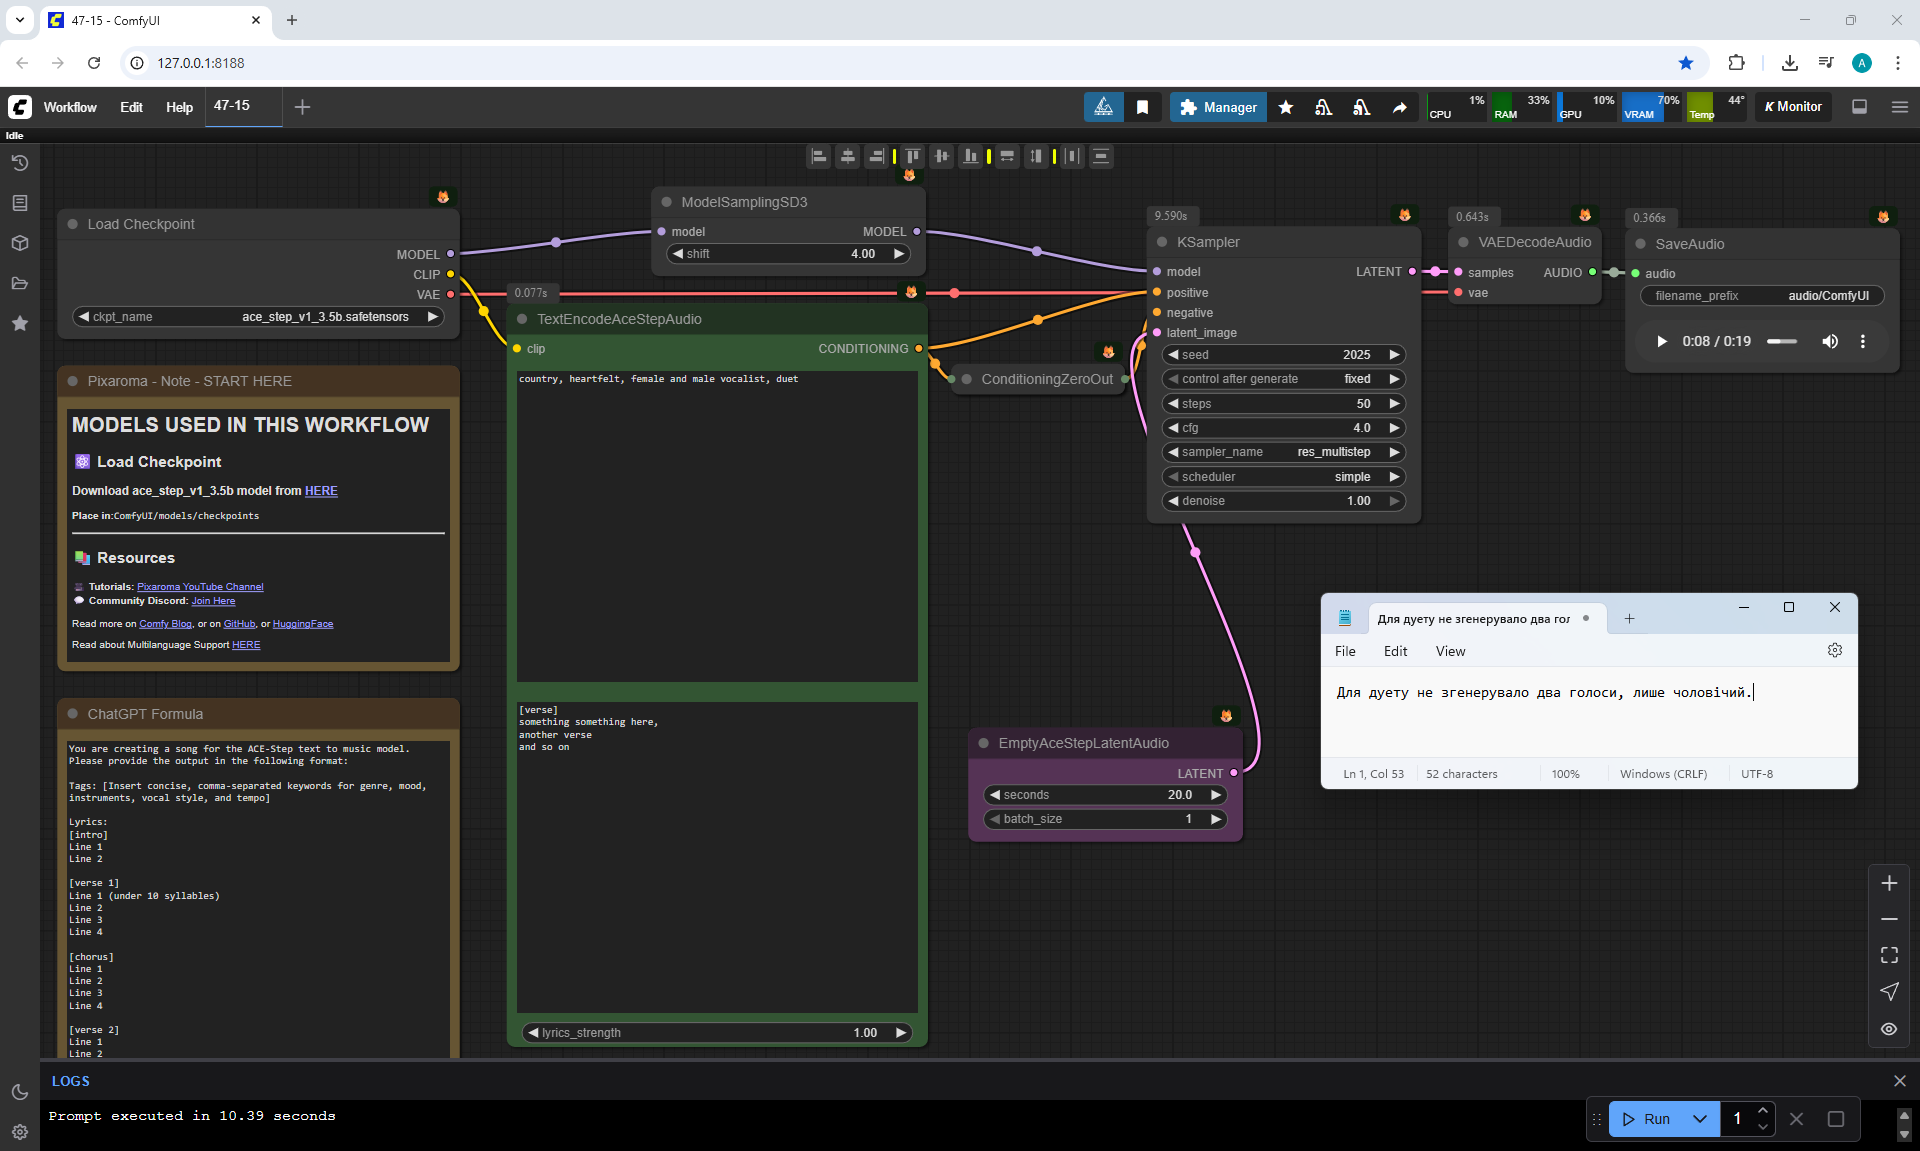
Task: Click the audio player progress bar
Action: [x=1781, y=342]
